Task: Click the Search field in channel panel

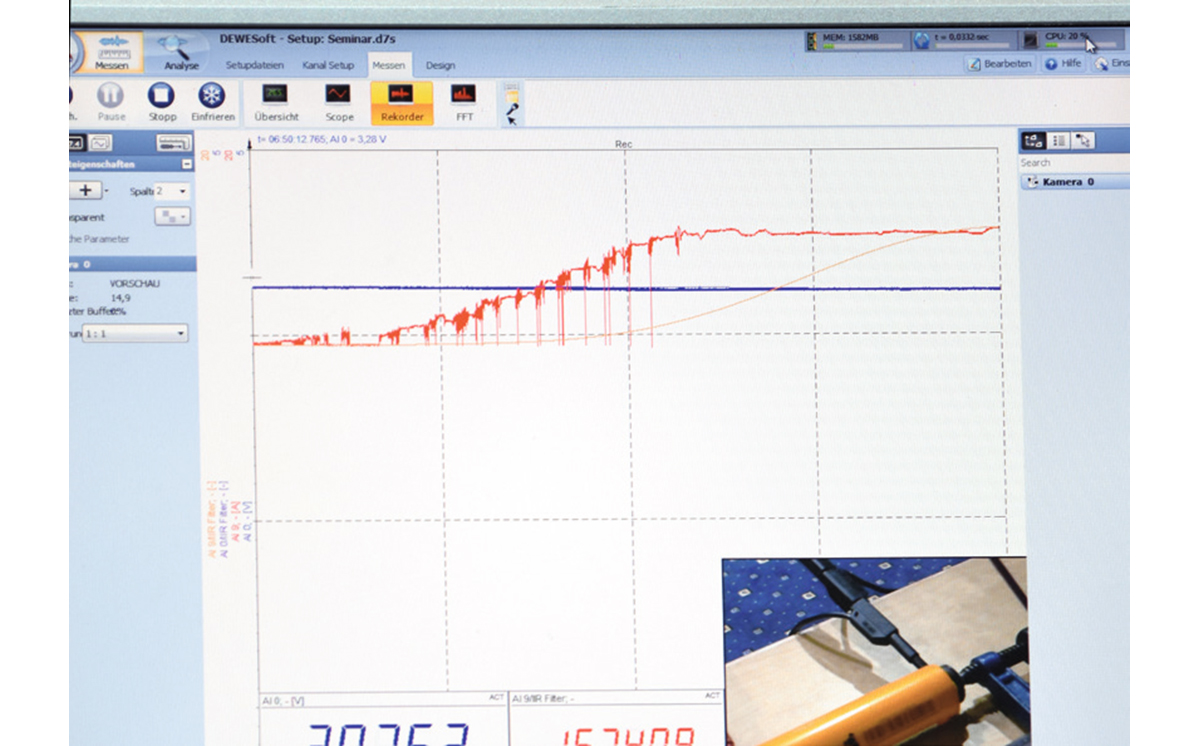Action: pyautogui.click(x=1074, y=162)
